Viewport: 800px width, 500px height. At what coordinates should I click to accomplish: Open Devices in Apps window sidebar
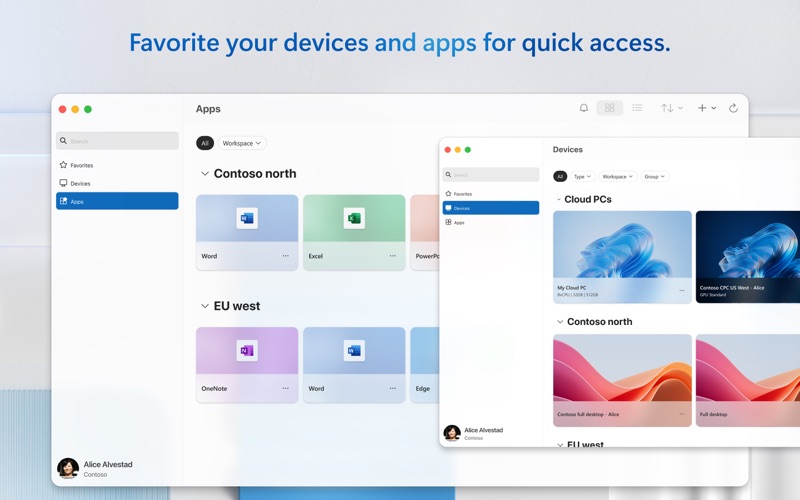pos(117,183)
